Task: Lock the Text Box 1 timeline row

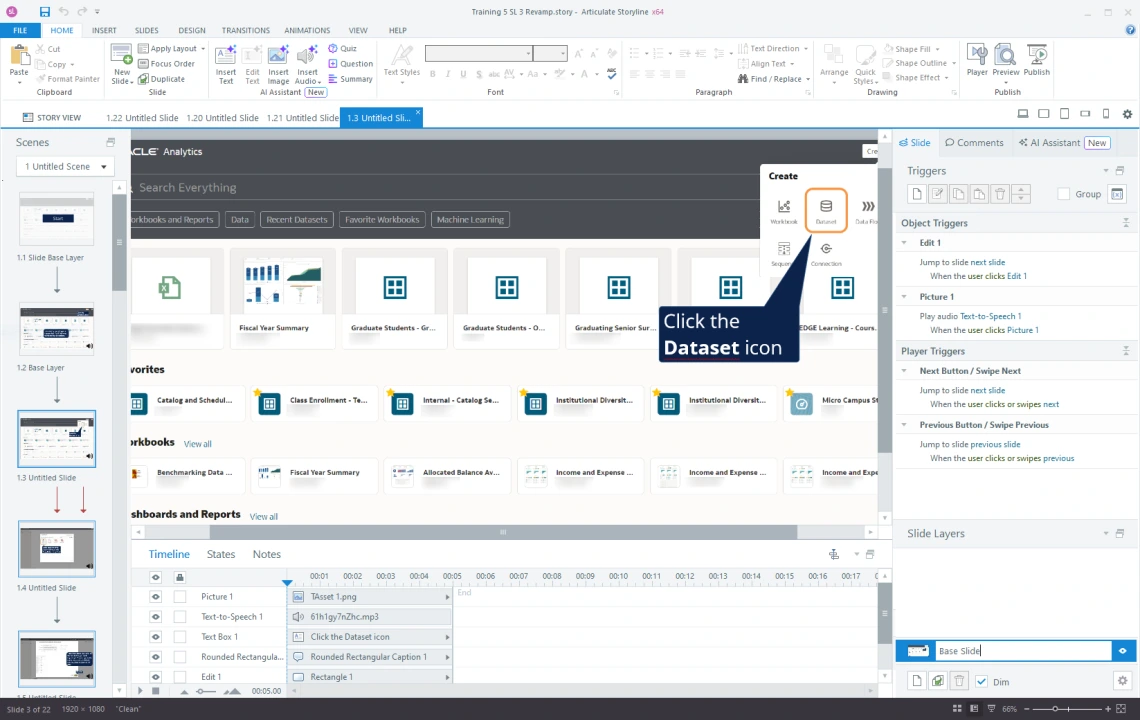Action: pyautogui.click(x=180, y=636)
